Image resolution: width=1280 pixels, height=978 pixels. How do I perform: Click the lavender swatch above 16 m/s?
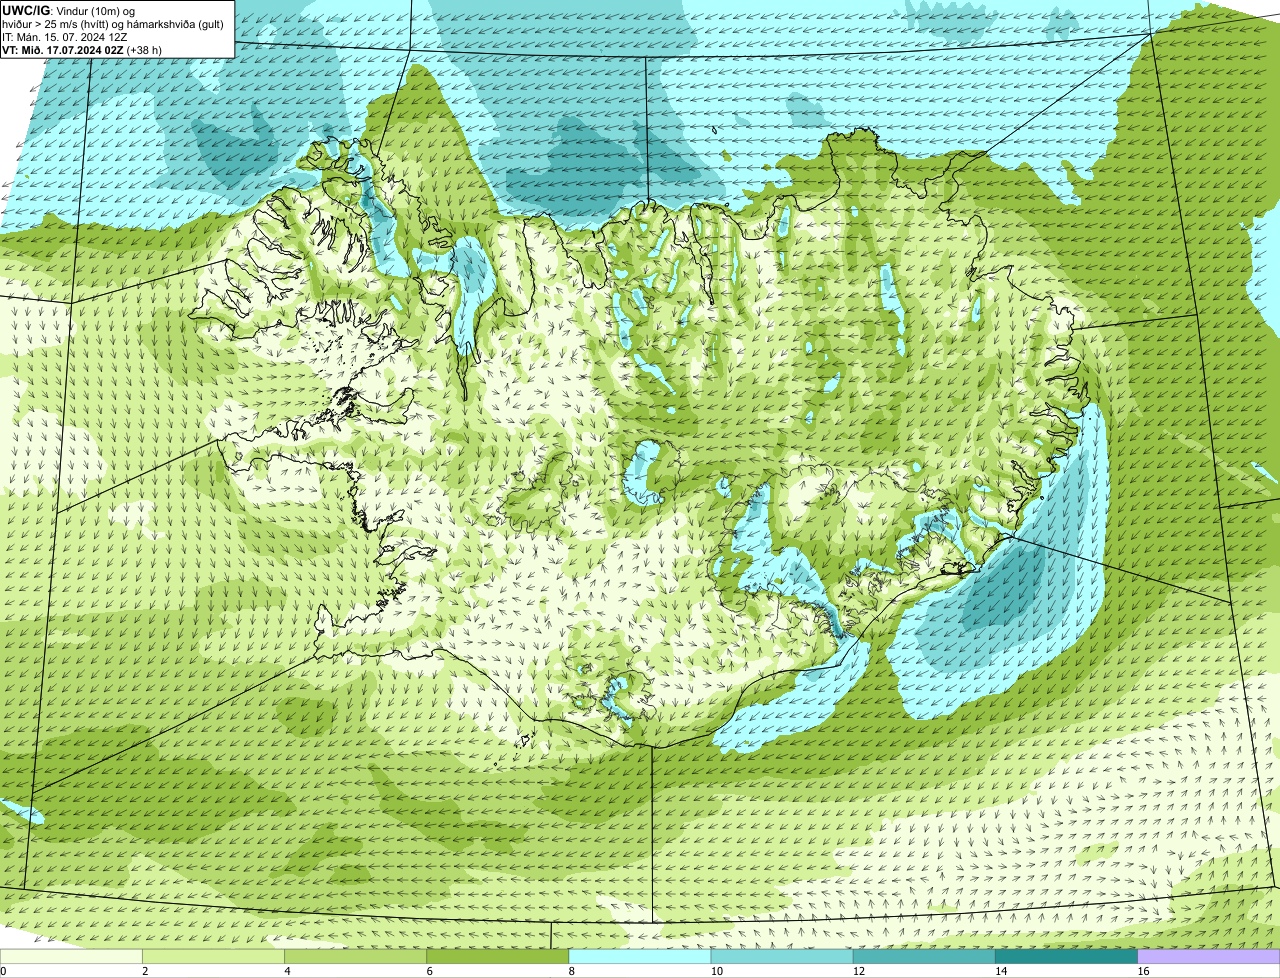(x=1209, y=956)
